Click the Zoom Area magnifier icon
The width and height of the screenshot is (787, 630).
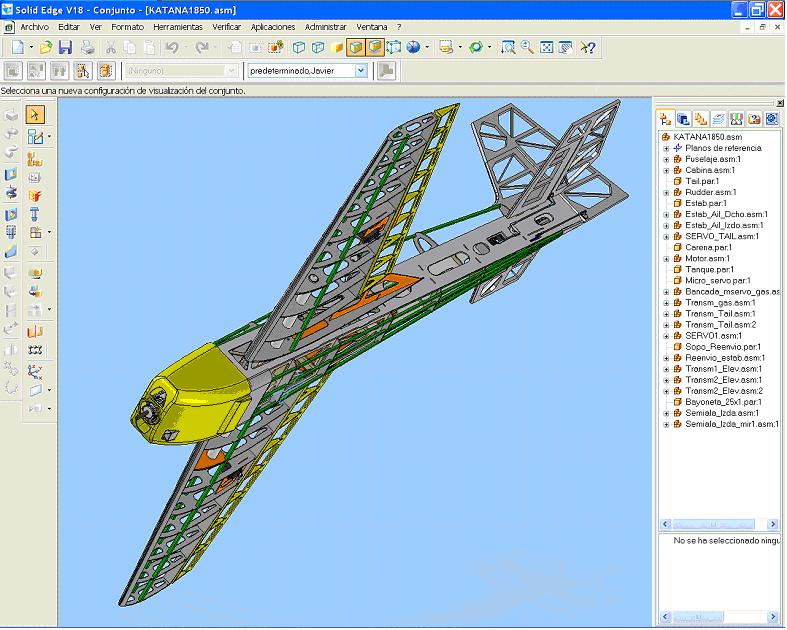pyautogui.click(x=508, y=47)
